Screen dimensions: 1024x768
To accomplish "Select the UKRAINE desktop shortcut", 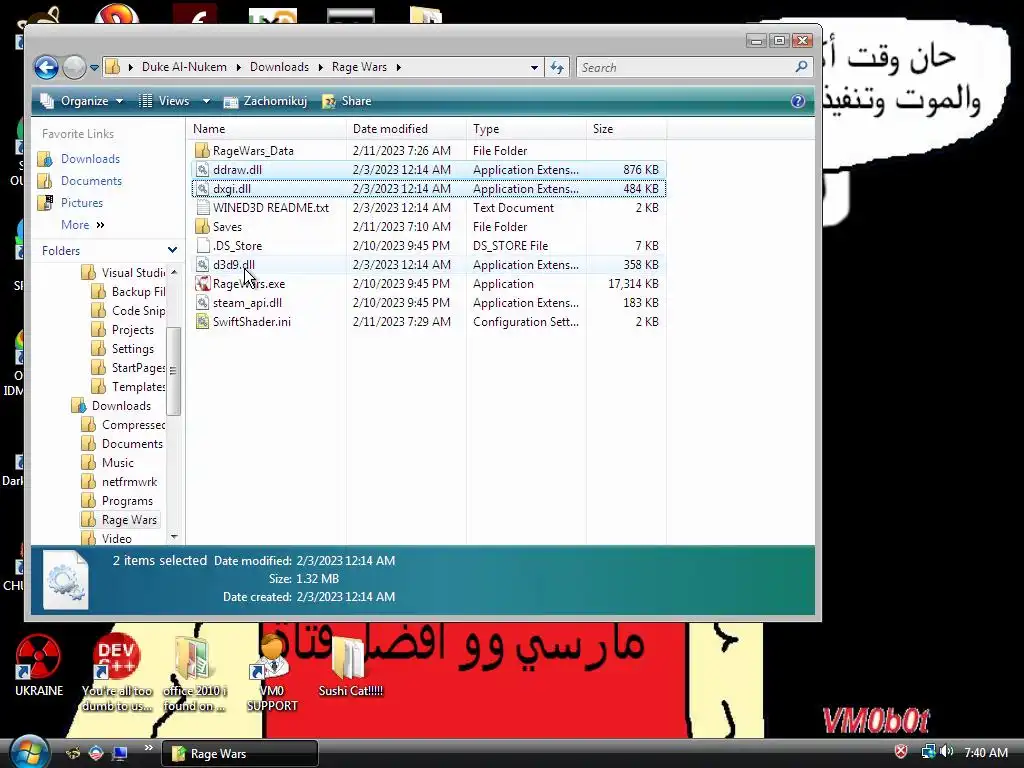I will click(x=39, y=666).
